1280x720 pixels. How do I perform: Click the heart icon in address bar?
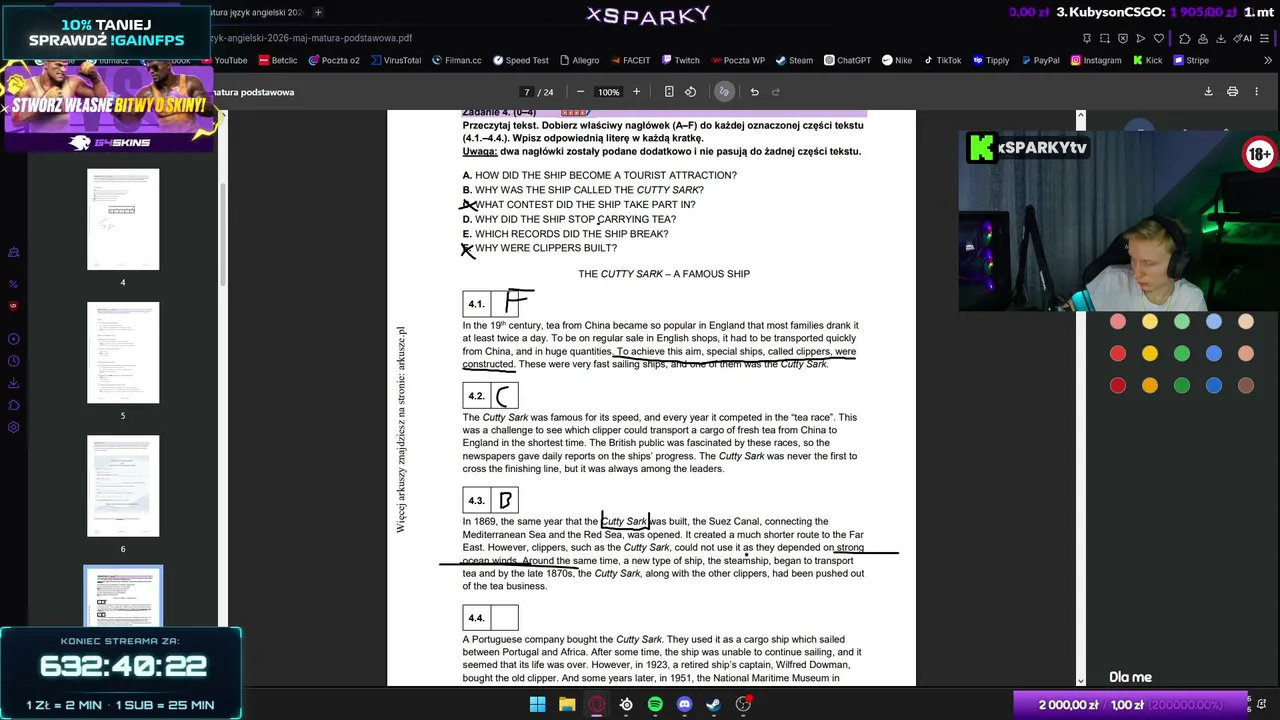[x=1159, y=38]
